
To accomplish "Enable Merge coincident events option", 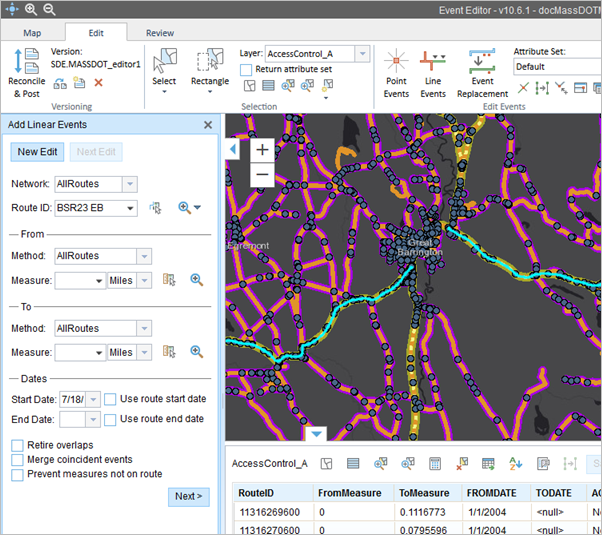I will (18, 460).
